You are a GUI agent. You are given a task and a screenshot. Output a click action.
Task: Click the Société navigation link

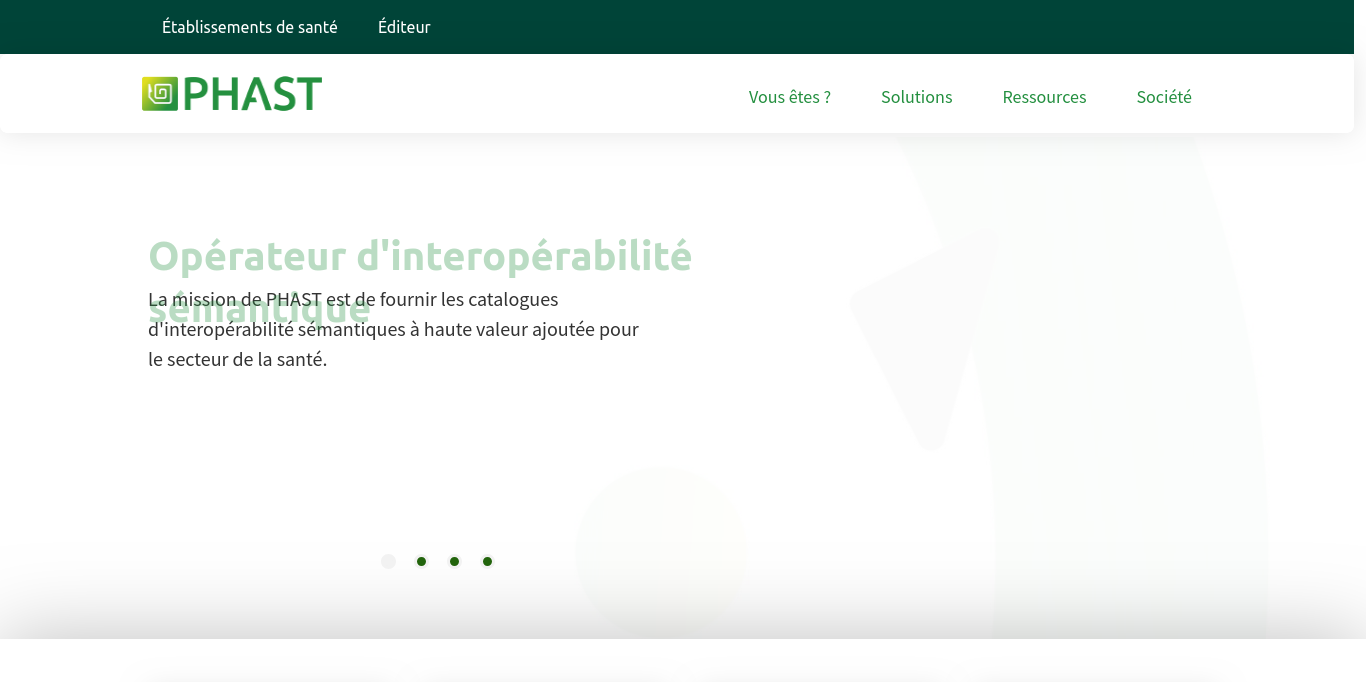1164,96
